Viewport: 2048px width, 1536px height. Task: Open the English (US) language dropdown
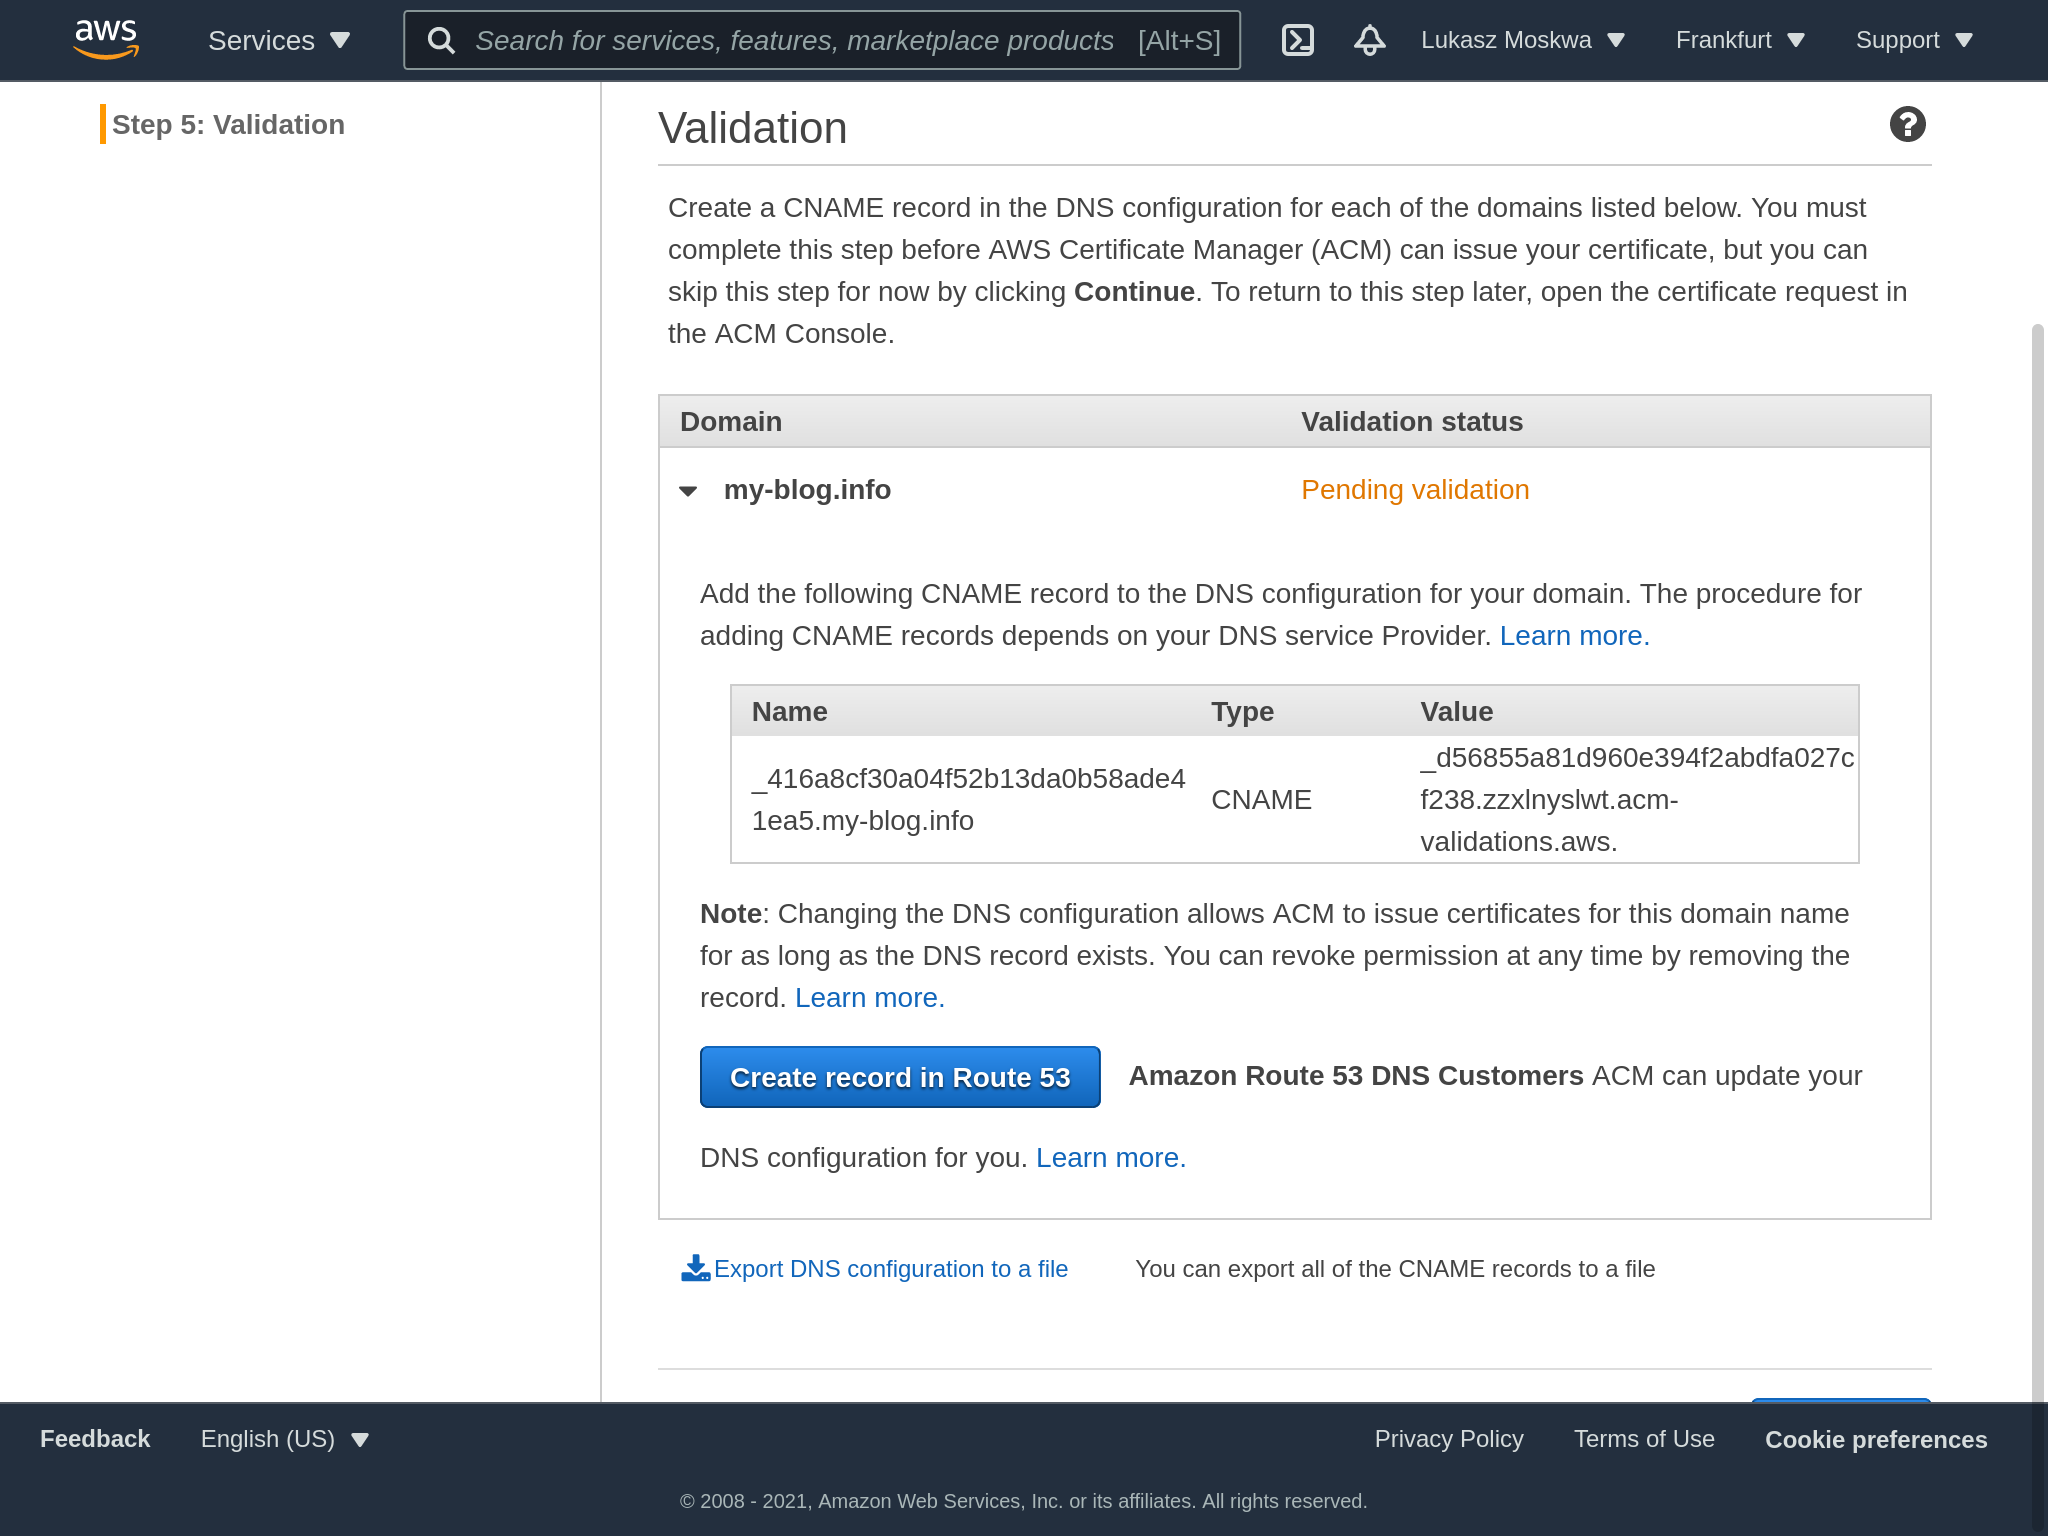tap(285, 1439)
